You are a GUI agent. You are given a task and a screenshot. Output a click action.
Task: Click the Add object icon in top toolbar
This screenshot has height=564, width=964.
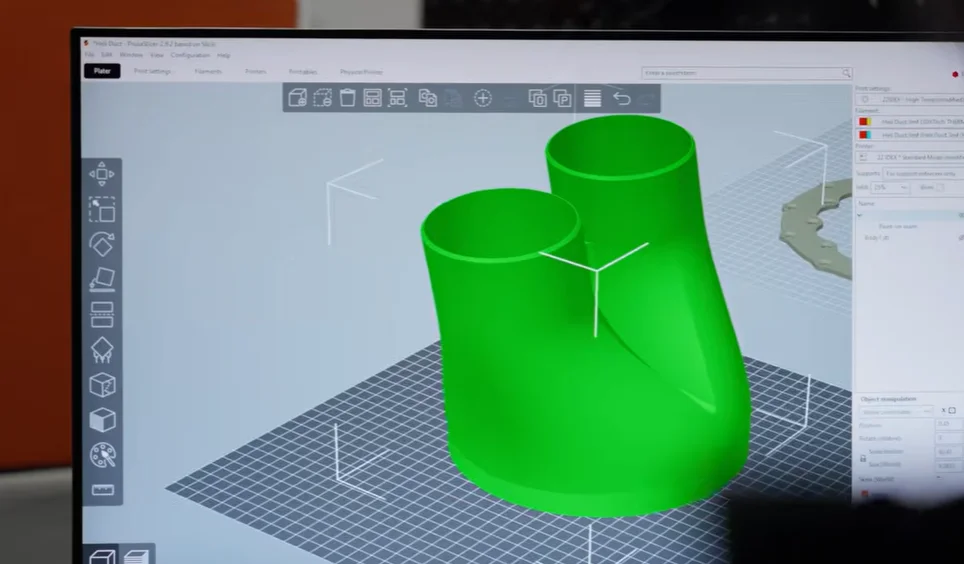click(x=297, y=97)
